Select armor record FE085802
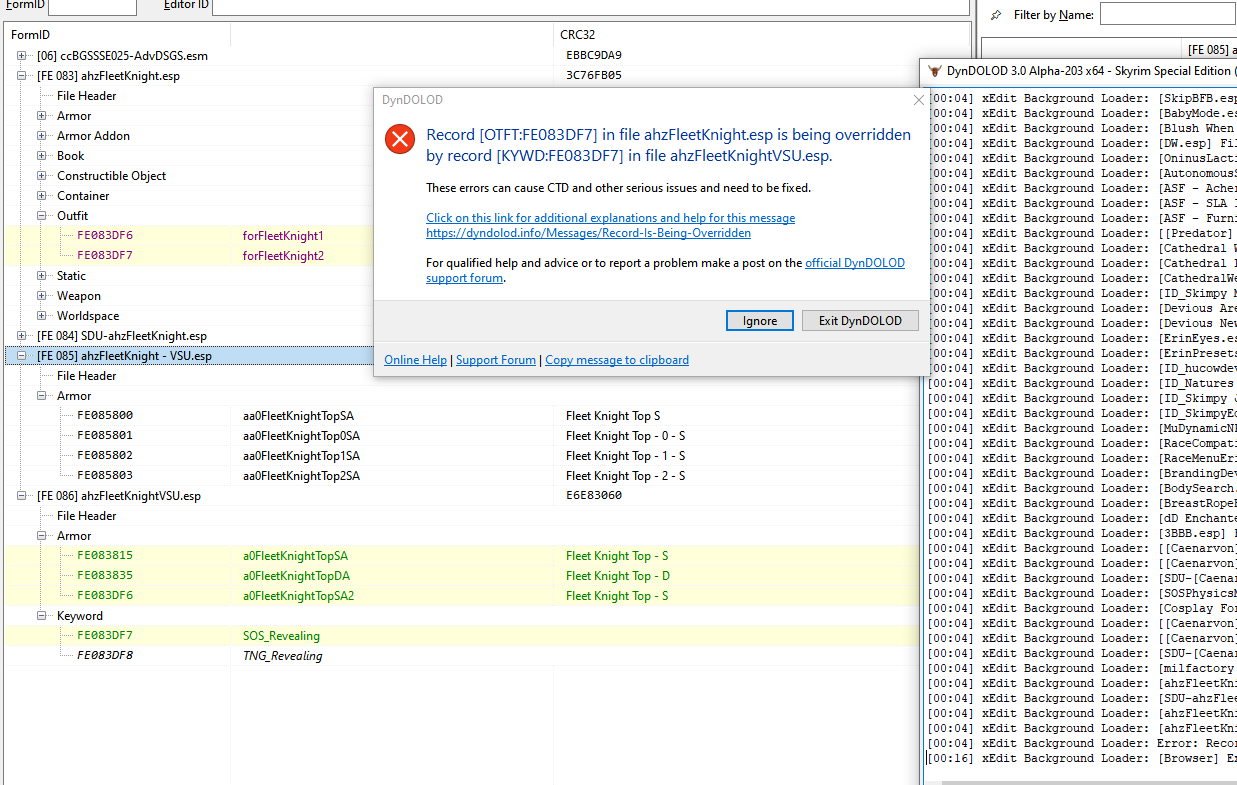The height and width of the screenshot is (785, 1237). pos(105,456)
